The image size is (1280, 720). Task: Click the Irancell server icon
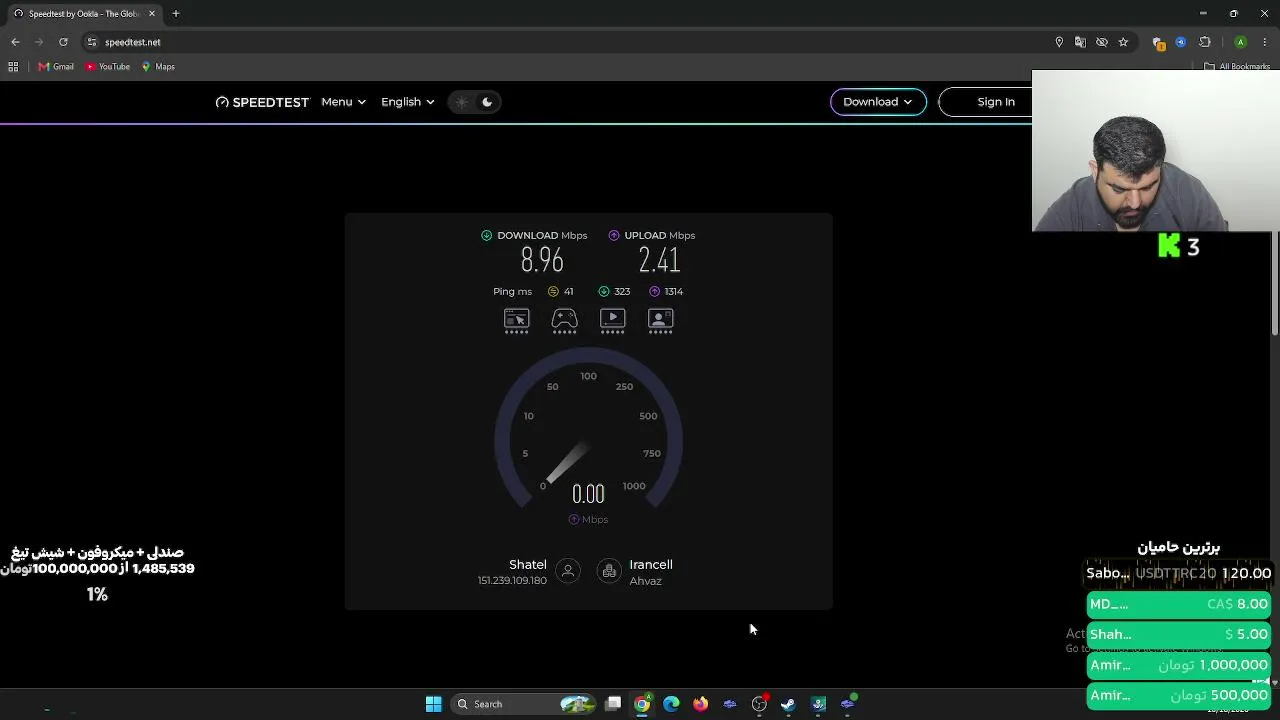[608, 571]
